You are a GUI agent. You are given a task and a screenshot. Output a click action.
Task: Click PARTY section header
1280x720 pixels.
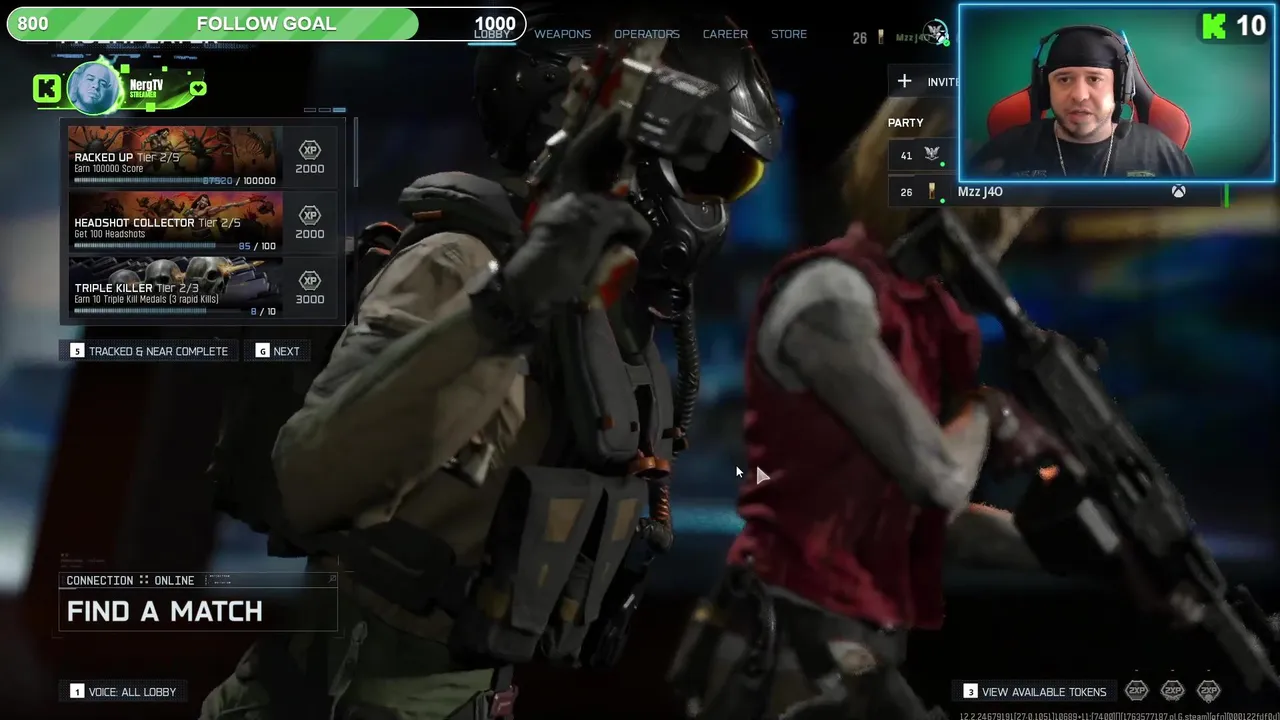coord(906,123)
